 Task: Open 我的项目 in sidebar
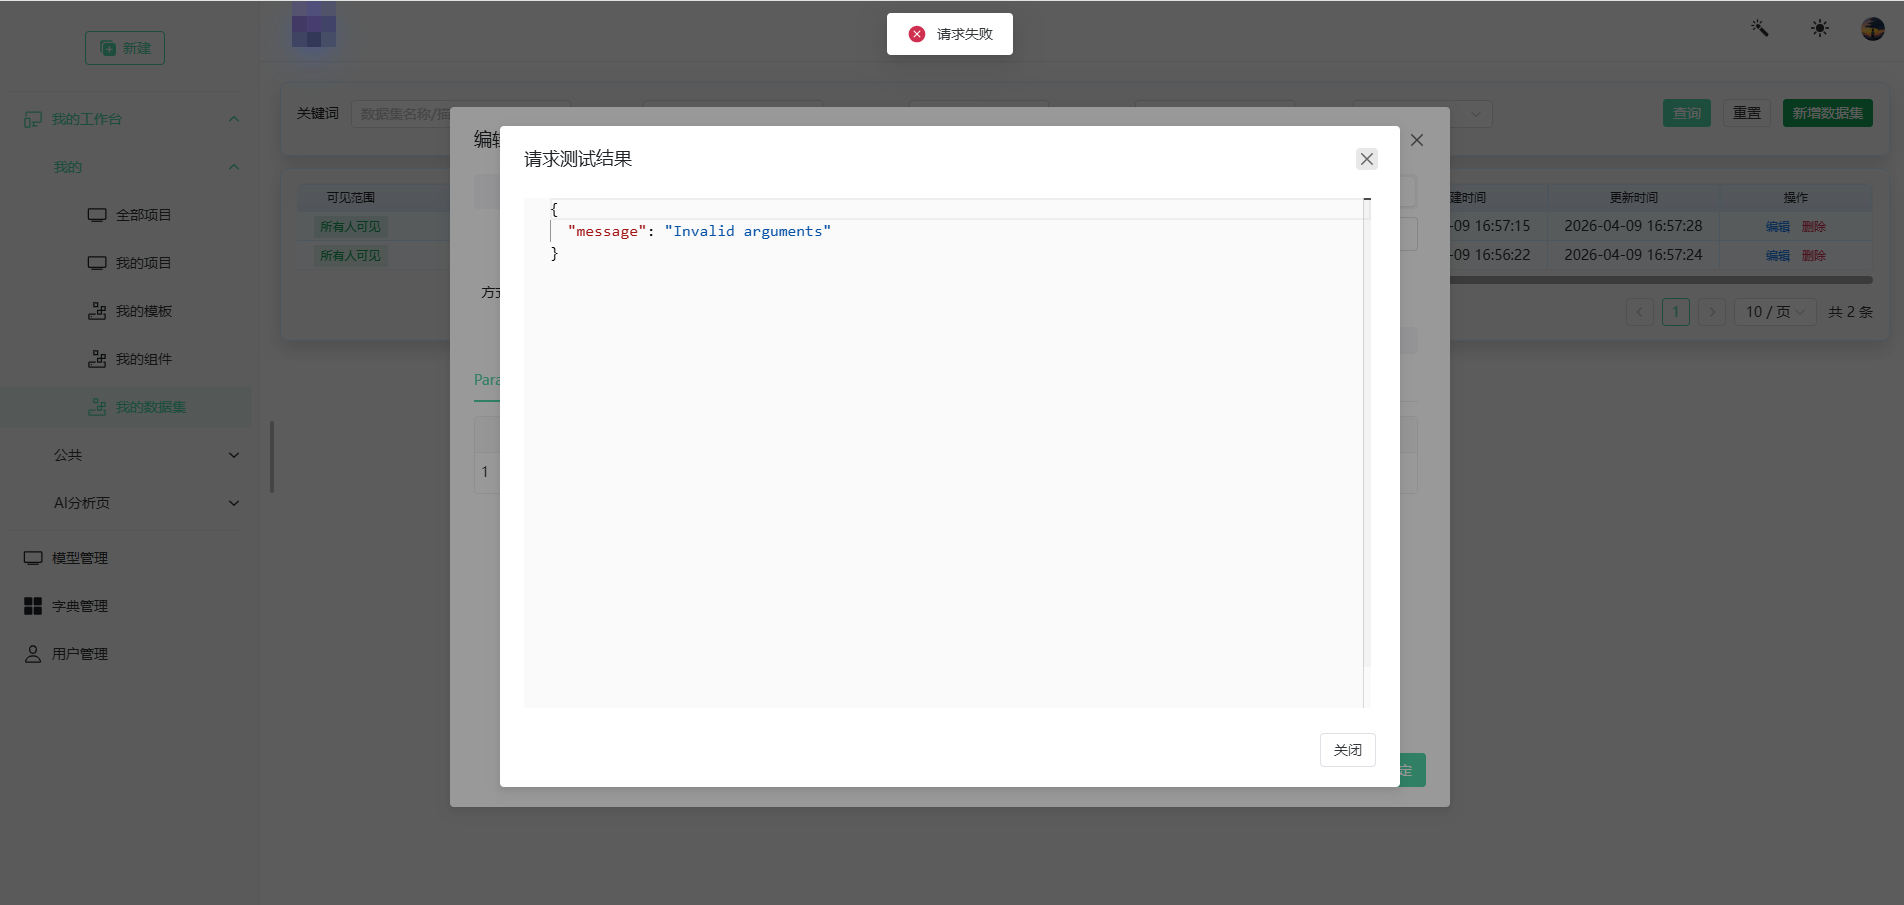point(130,263)
